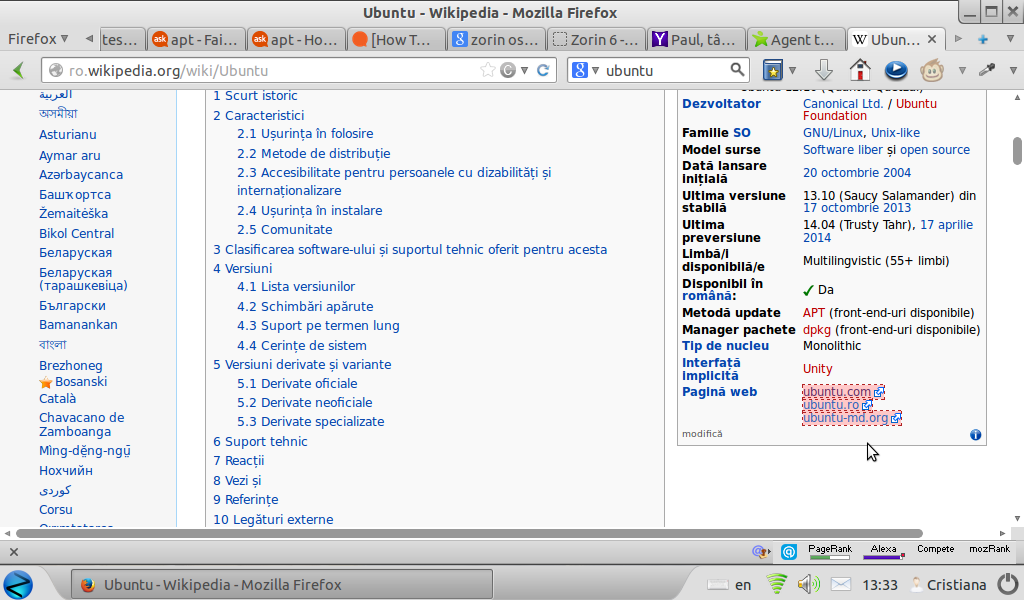
Task: Jump to '10 Legături externe' section
Action: click(273, 520)
